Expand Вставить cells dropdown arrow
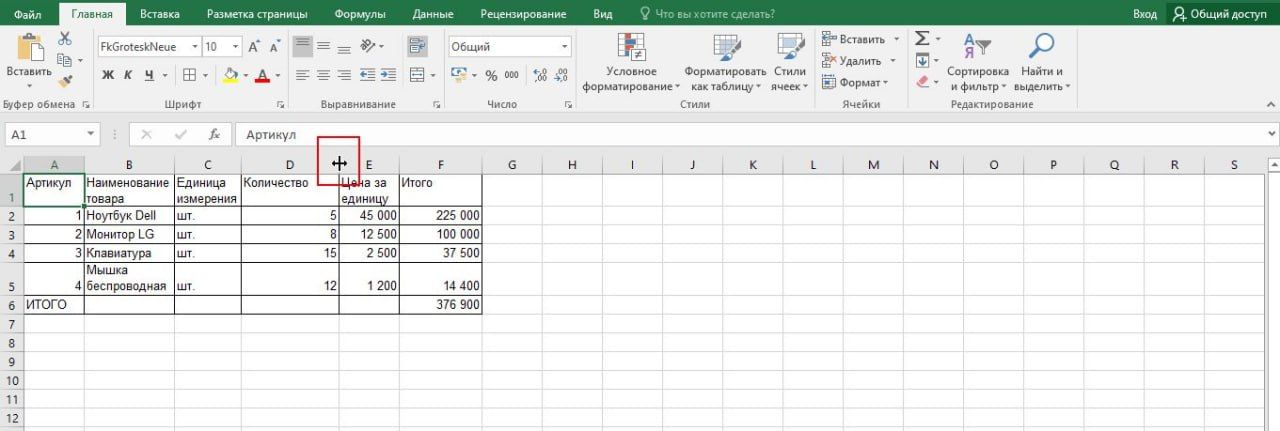 896,39
